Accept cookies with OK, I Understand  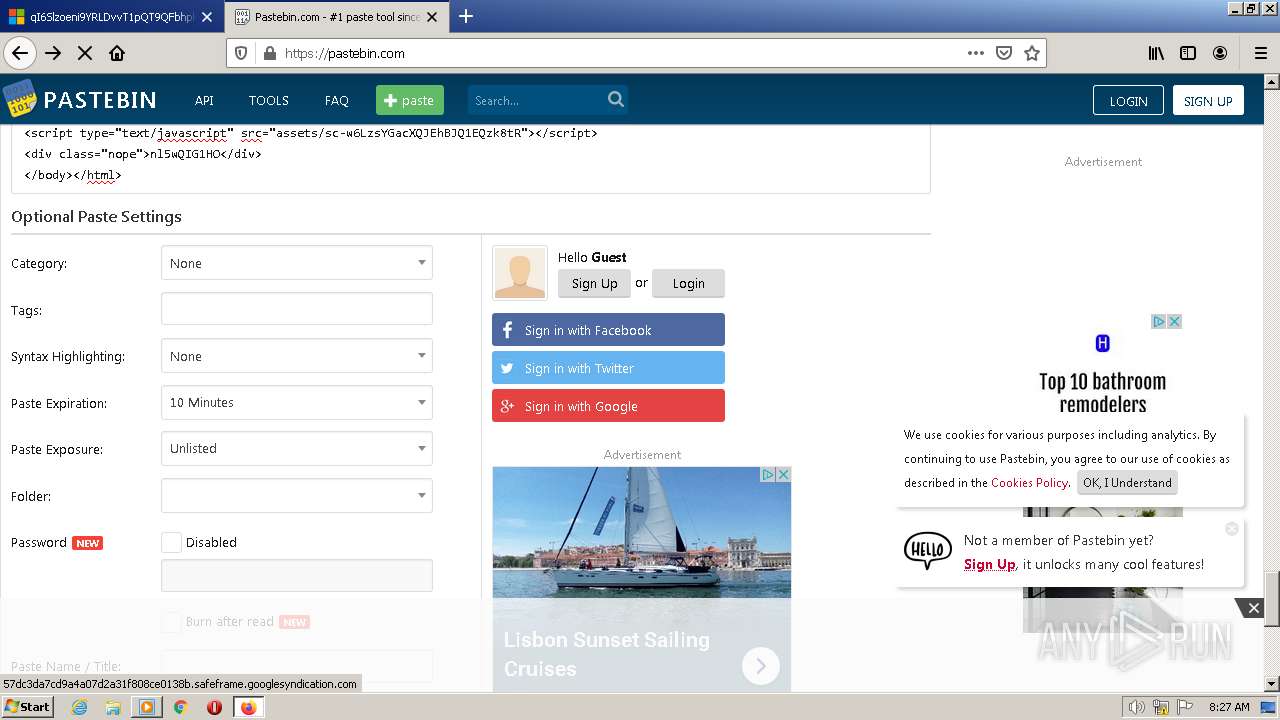click(x=1127, y=482)
